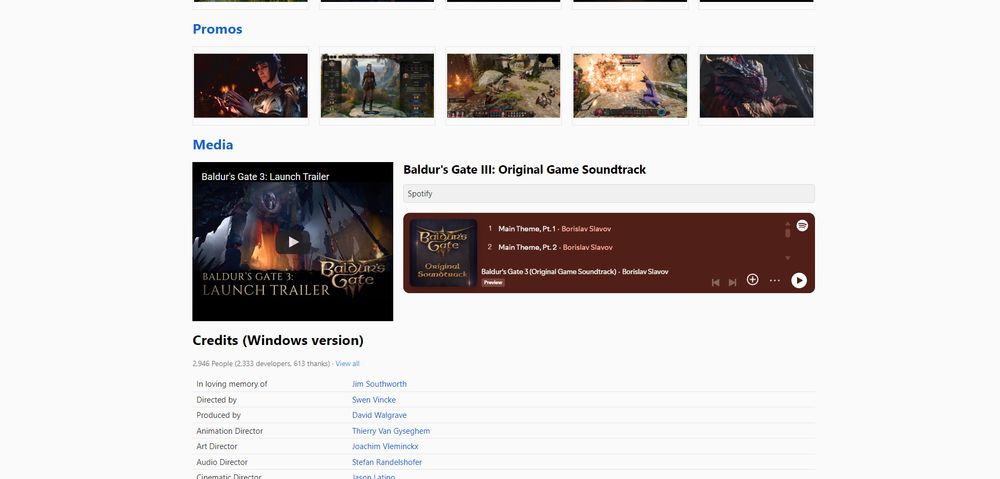Open promo image of campsite gameplay

point(503,85)
